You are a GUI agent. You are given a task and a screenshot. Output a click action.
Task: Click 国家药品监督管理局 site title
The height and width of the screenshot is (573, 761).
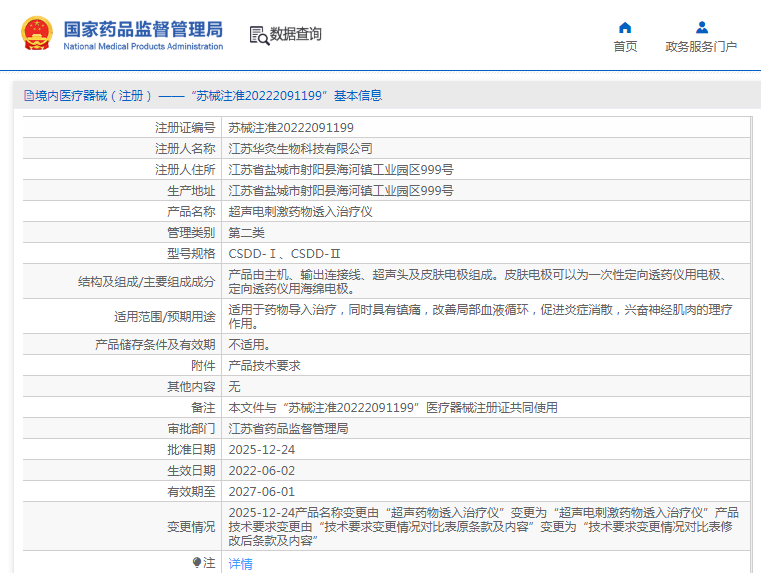pos(143,30)
